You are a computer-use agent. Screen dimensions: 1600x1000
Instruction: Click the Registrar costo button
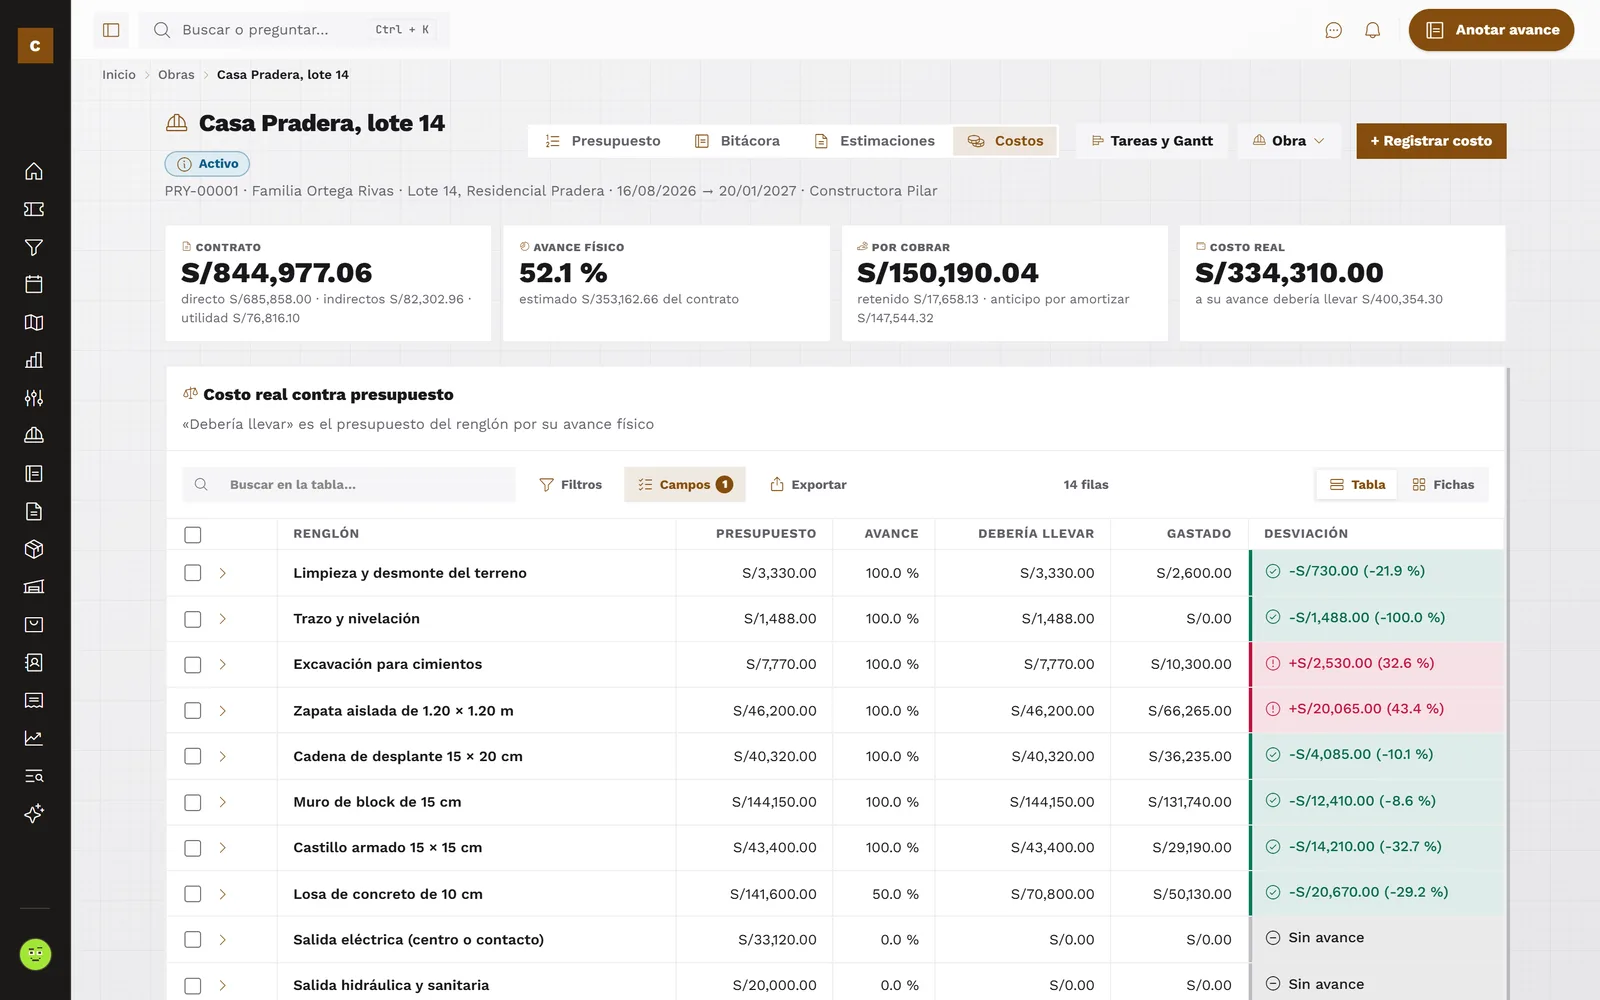pyautogui.click(x=1431, y=141)
